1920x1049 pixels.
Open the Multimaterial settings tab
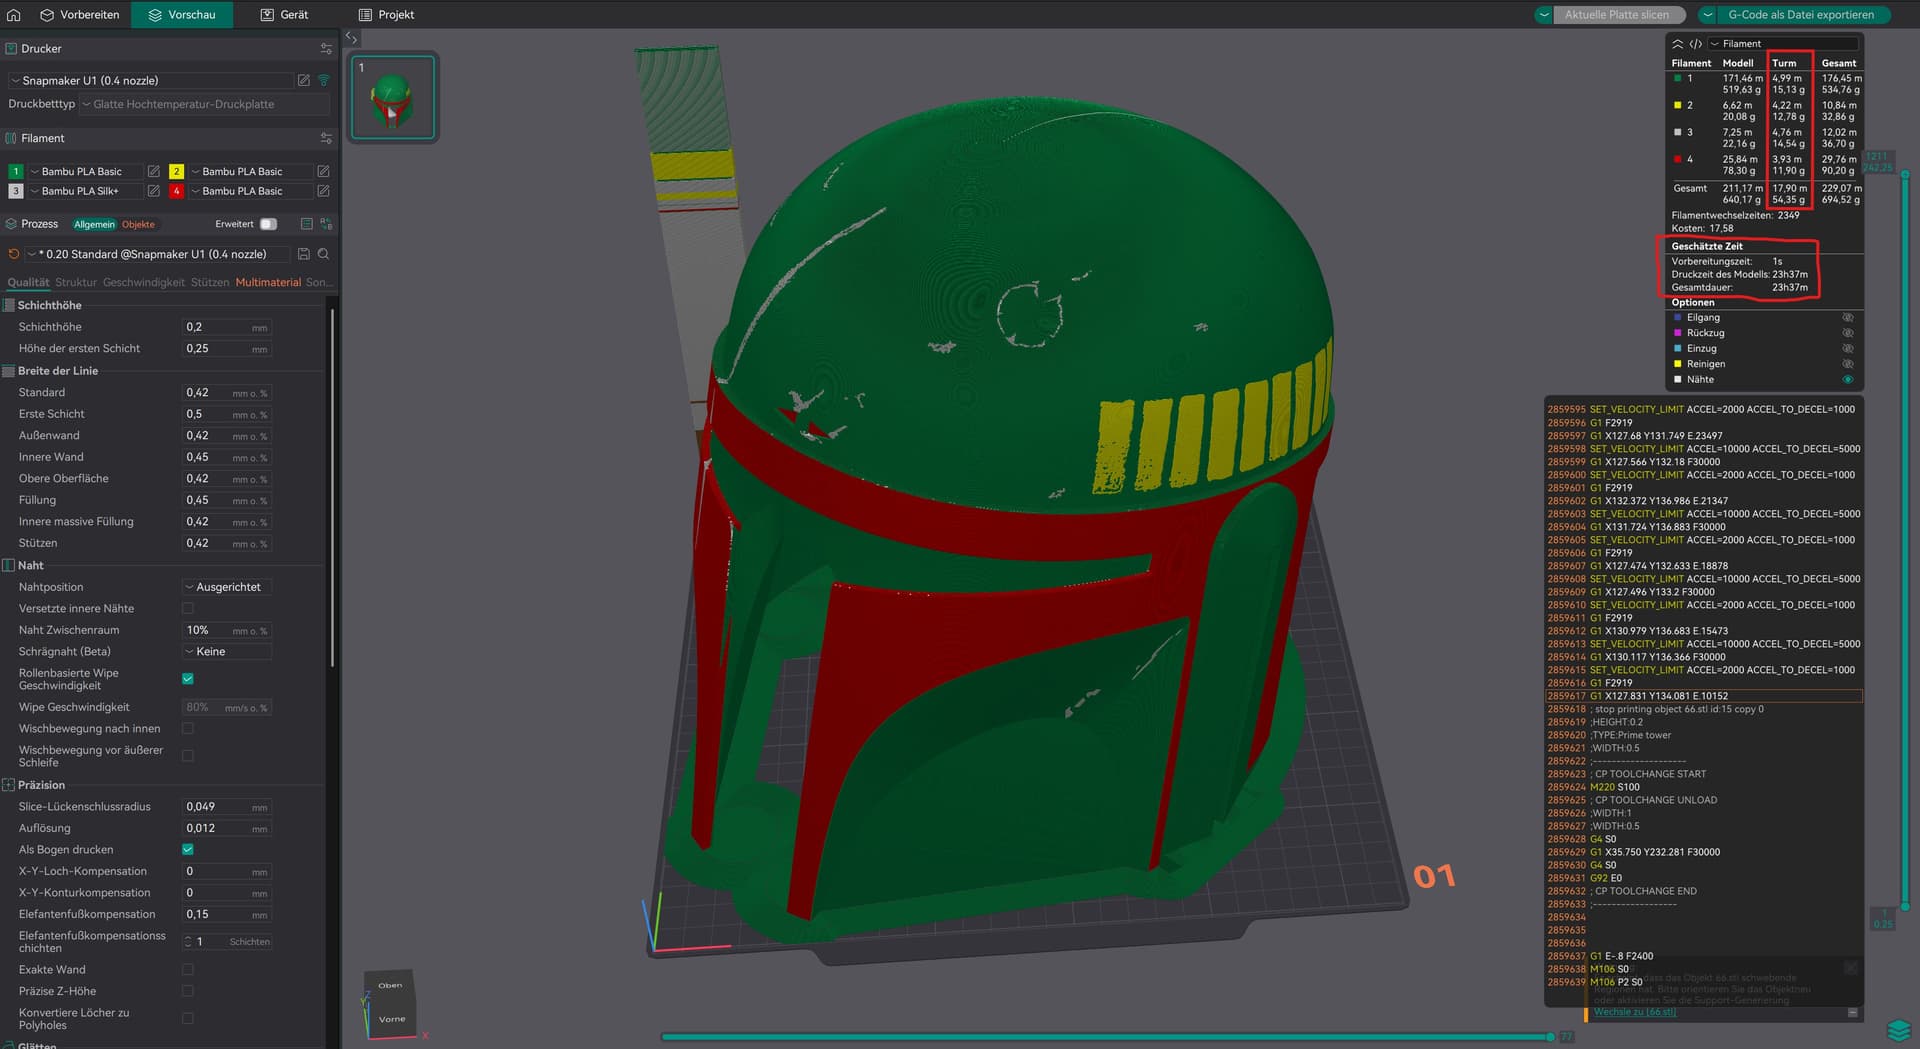tap(268, 282)
